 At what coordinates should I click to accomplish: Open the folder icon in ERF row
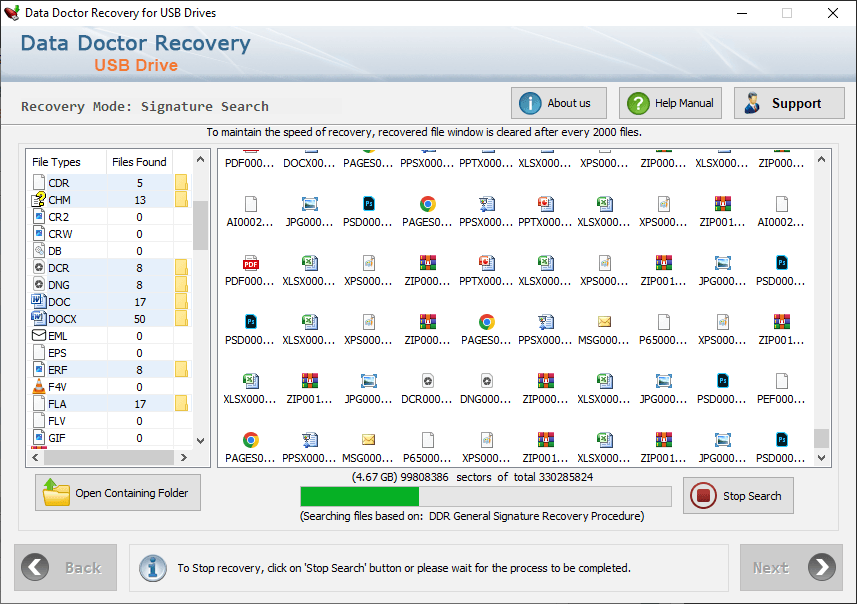(x=181, y=370)
